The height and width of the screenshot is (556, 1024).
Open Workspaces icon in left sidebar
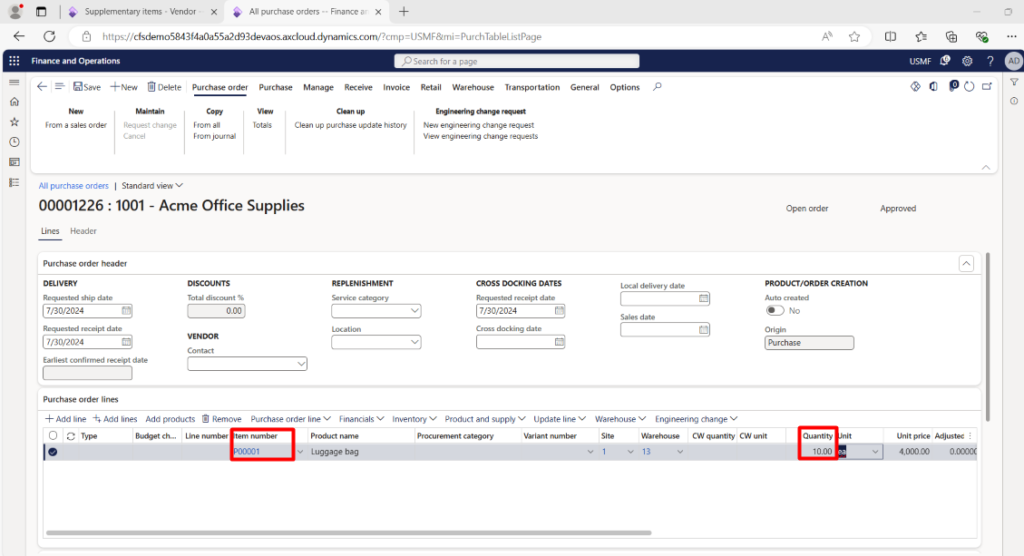pos(14,162)
